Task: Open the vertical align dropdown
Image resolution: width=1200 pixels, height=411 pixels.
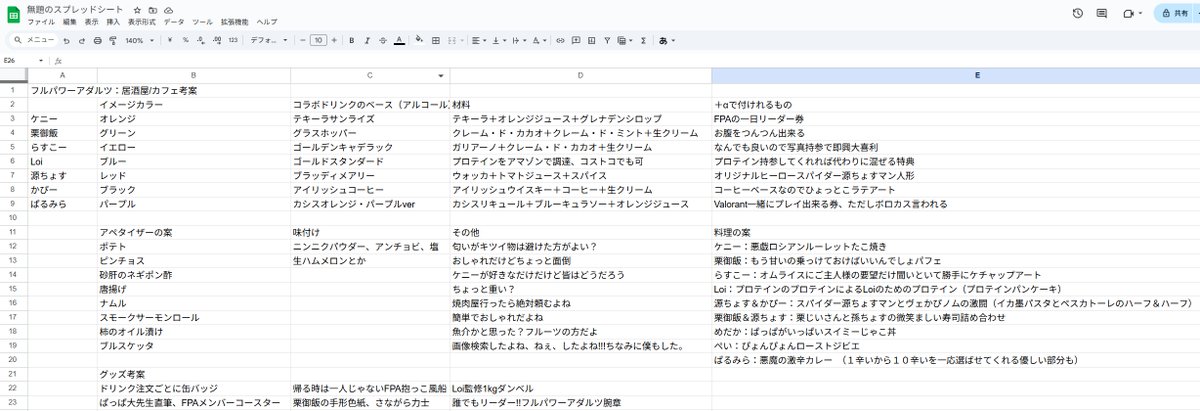Action: 500,40
